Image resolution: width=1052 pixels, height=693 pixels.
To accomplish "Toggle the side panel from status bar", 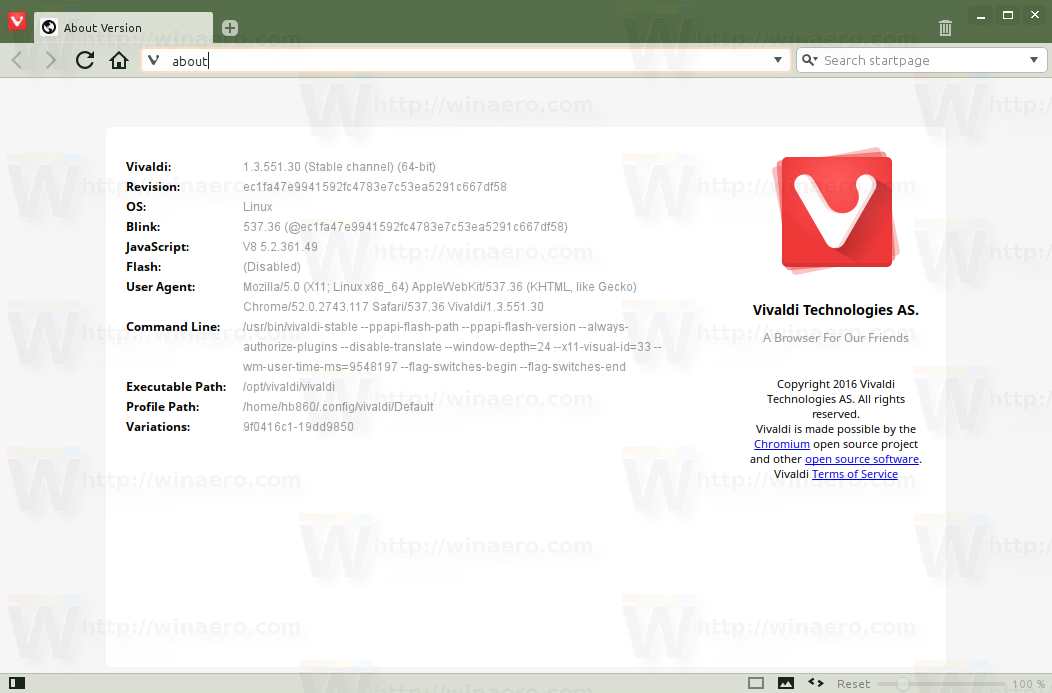I will coord(17,683).
